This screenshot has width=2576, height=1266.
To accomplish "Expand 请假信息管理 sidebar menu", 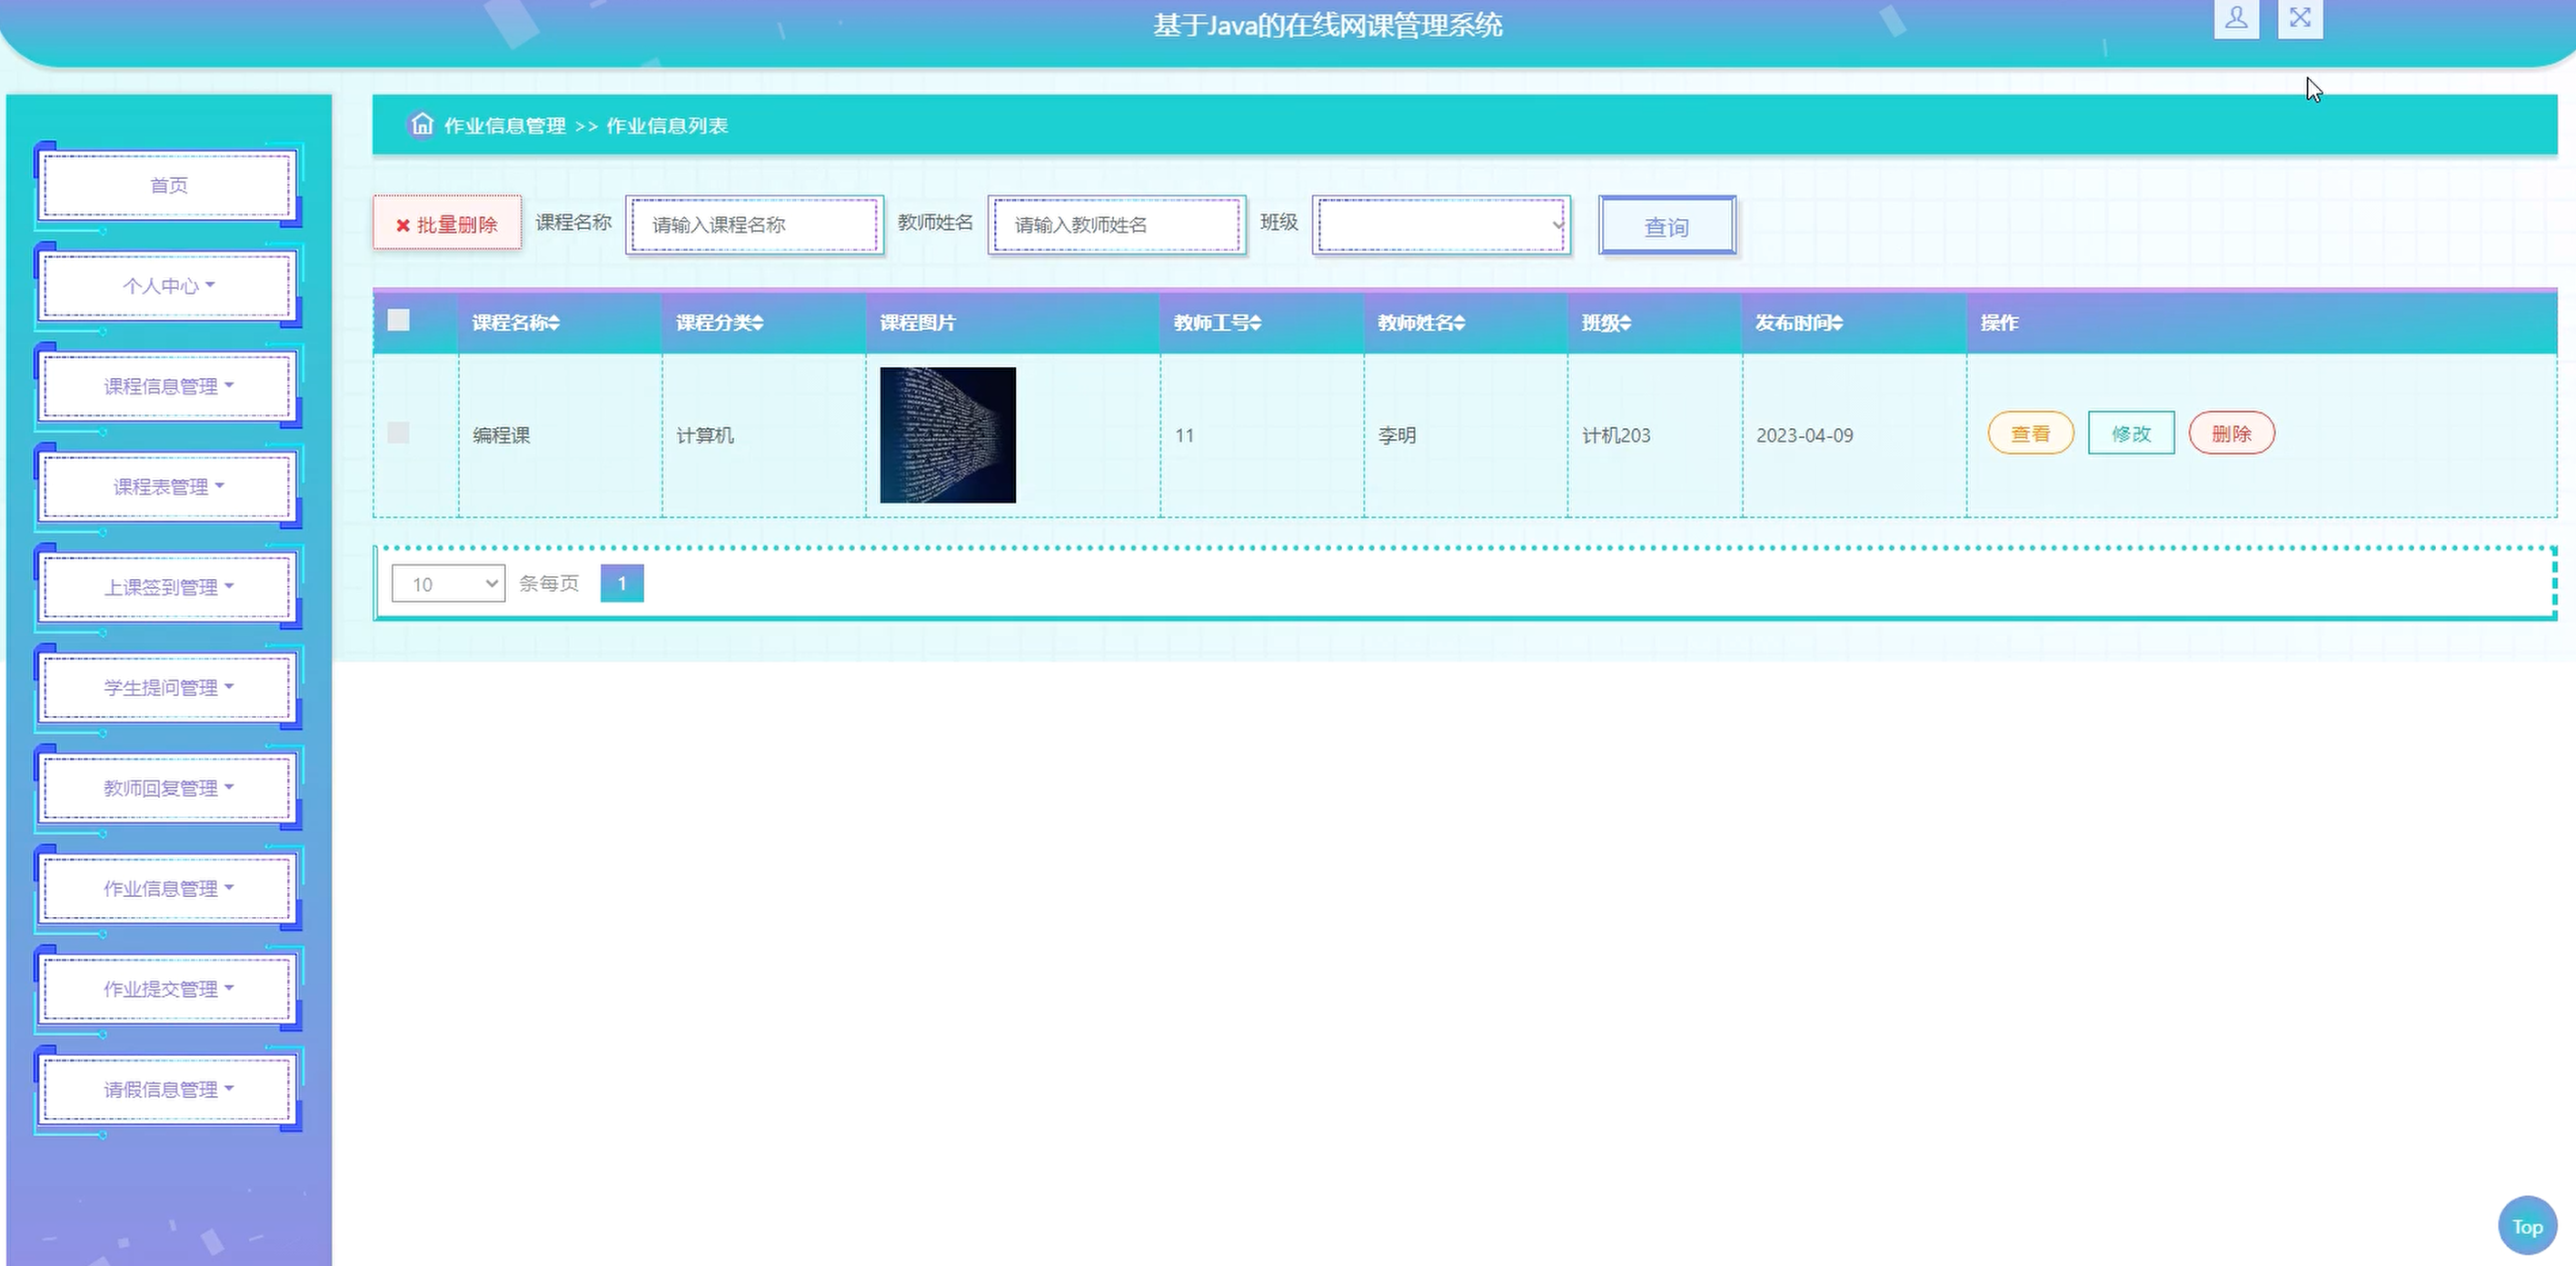I will pyautogui.click(x=168, y=1090).
